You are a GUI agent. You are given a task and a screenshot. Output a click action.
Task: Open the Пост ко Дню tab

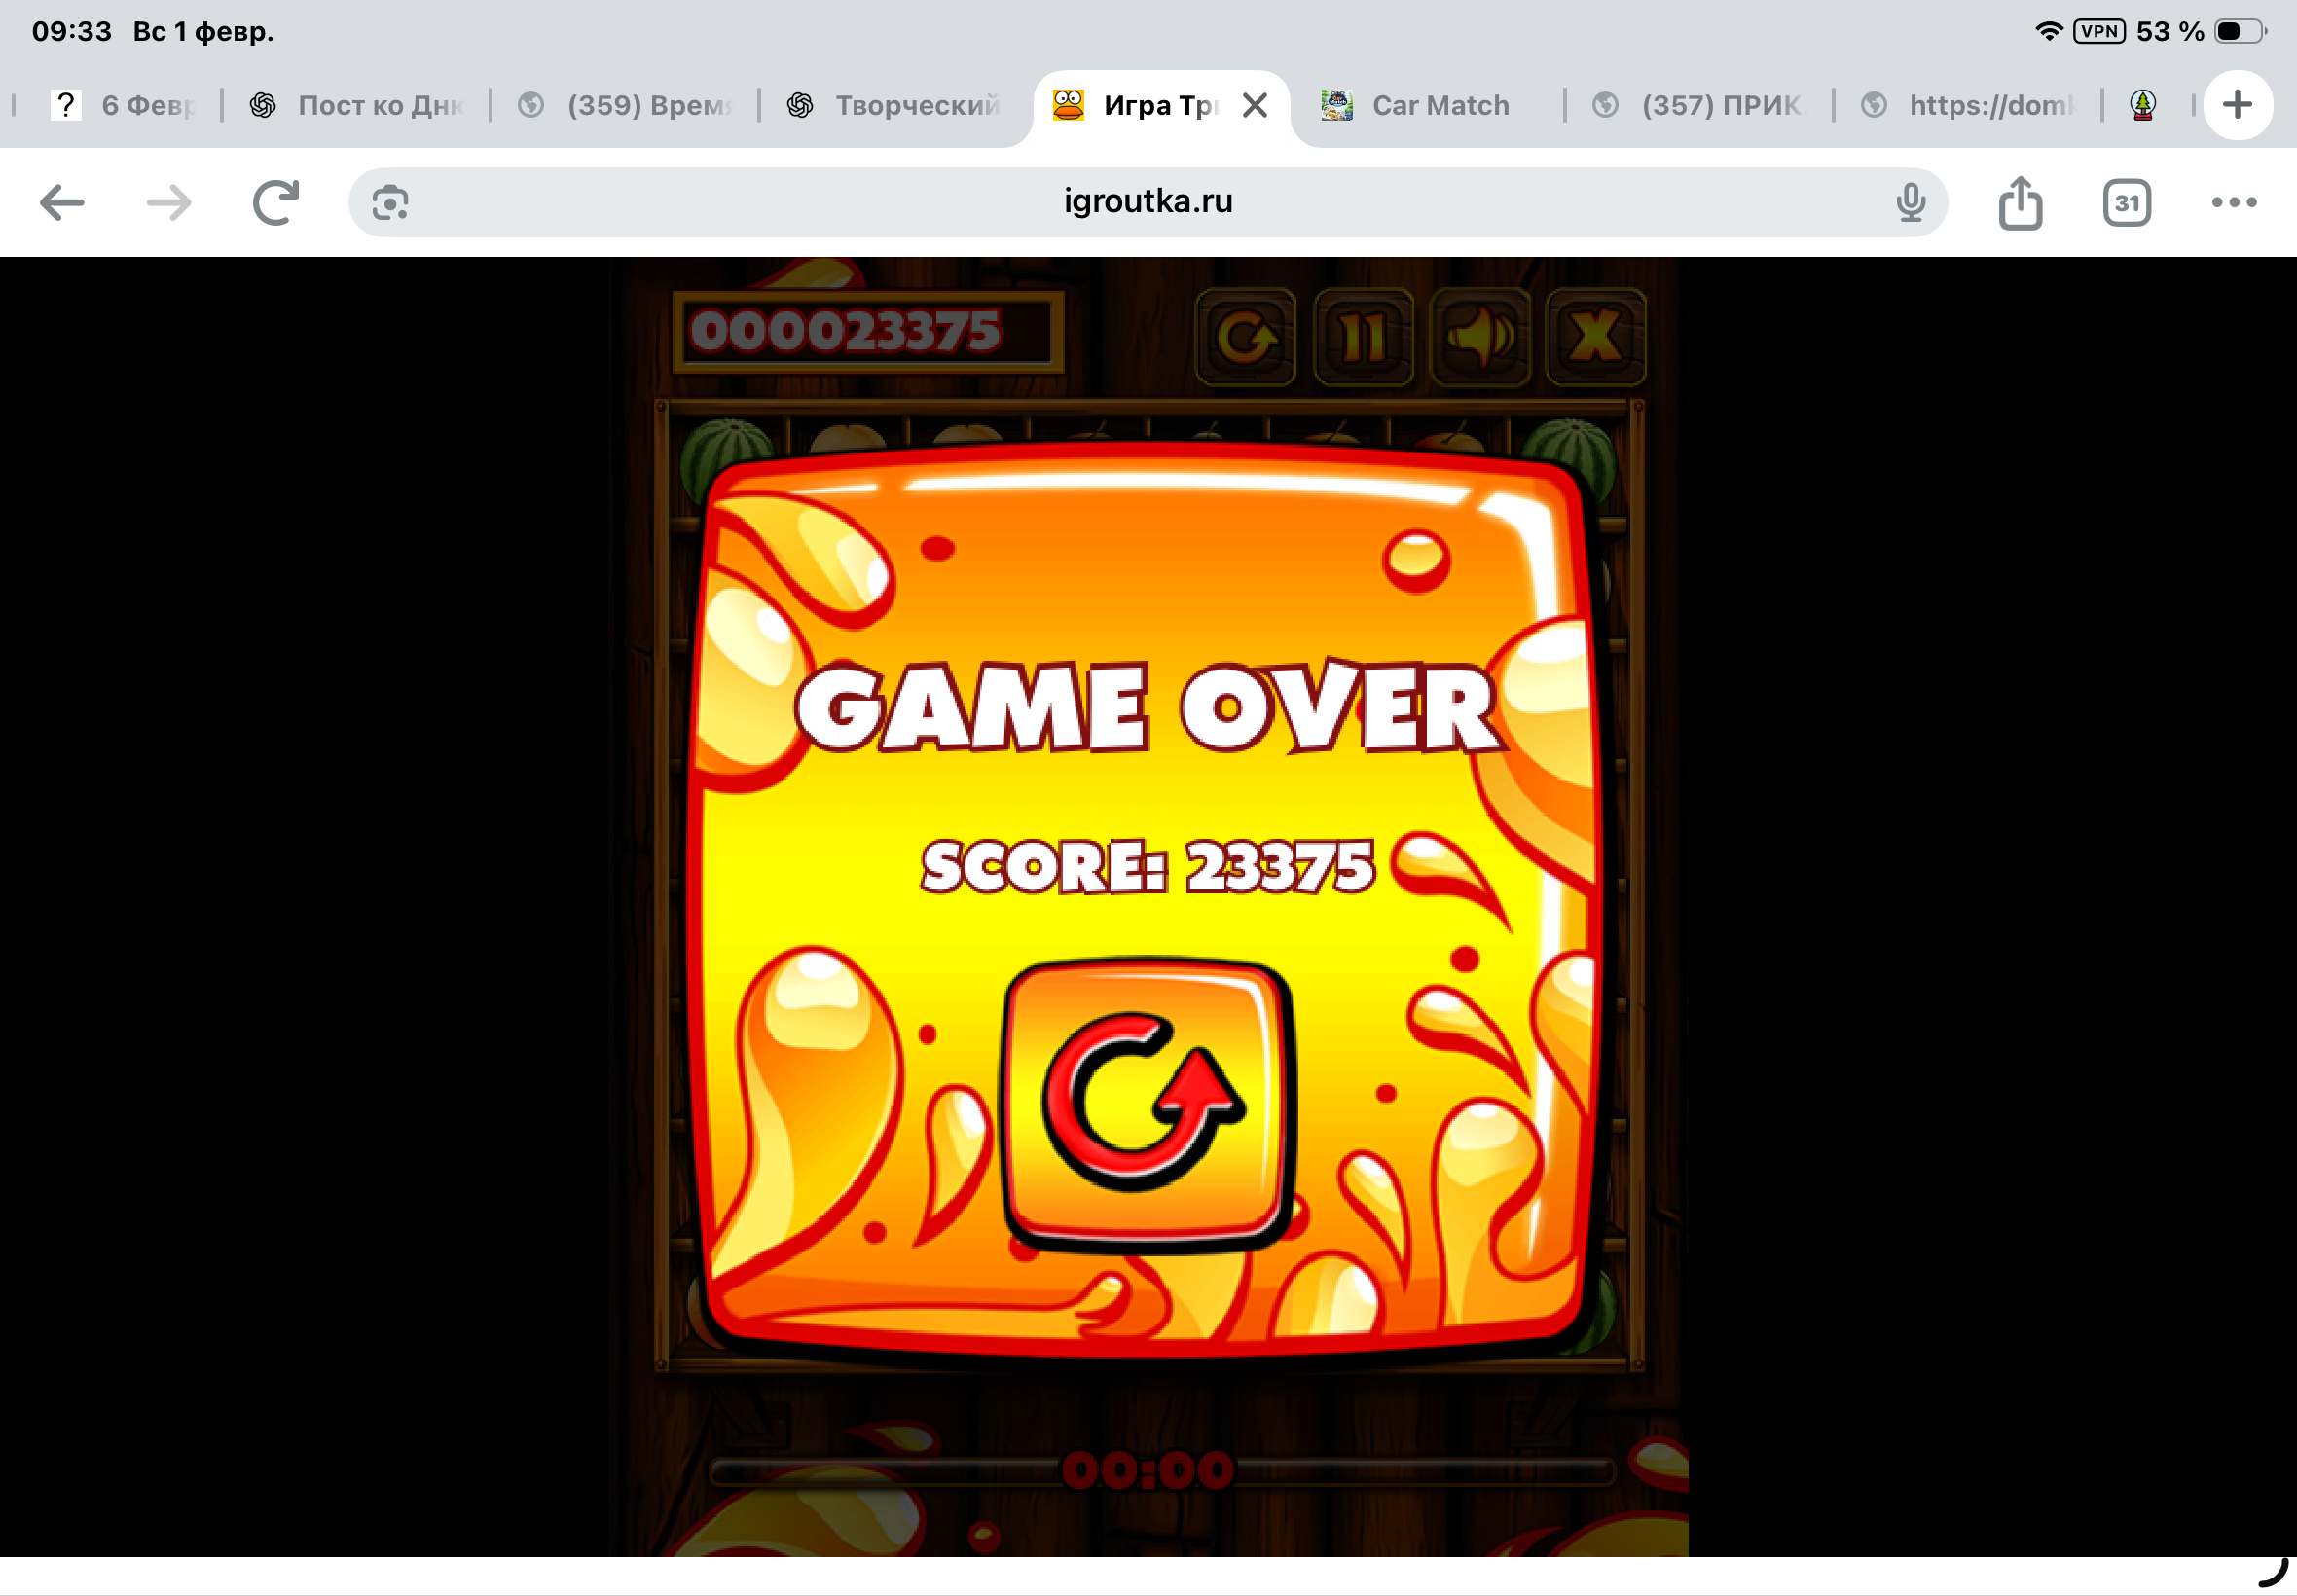click(x=360, y=105)
